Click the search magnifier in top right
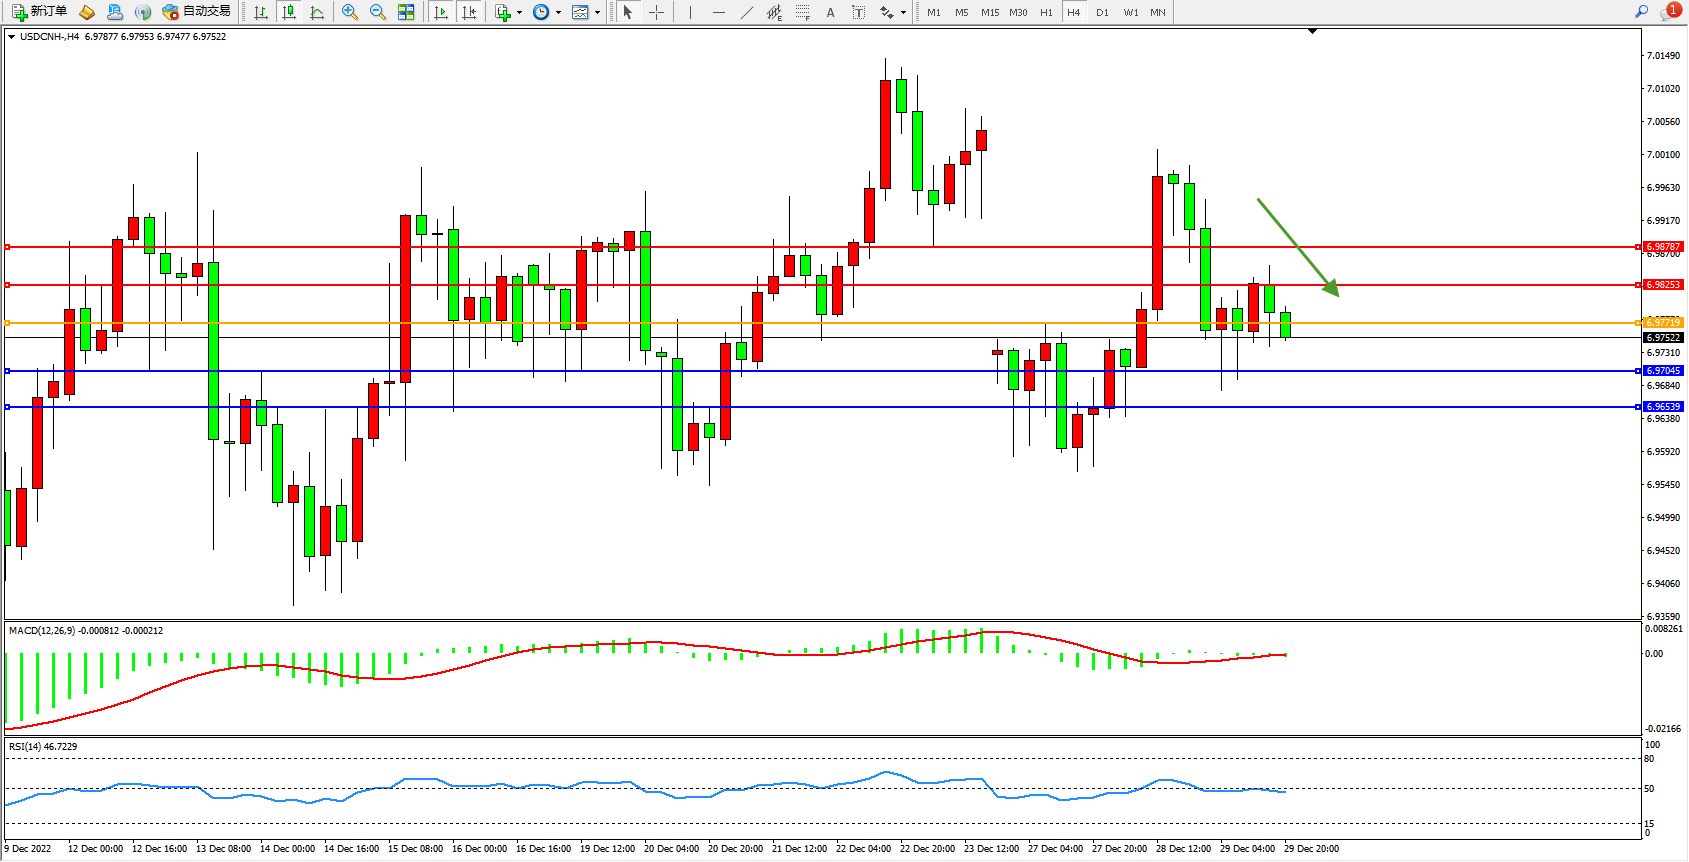Screen dimensions: 1689x862 tap(1641, 12)
